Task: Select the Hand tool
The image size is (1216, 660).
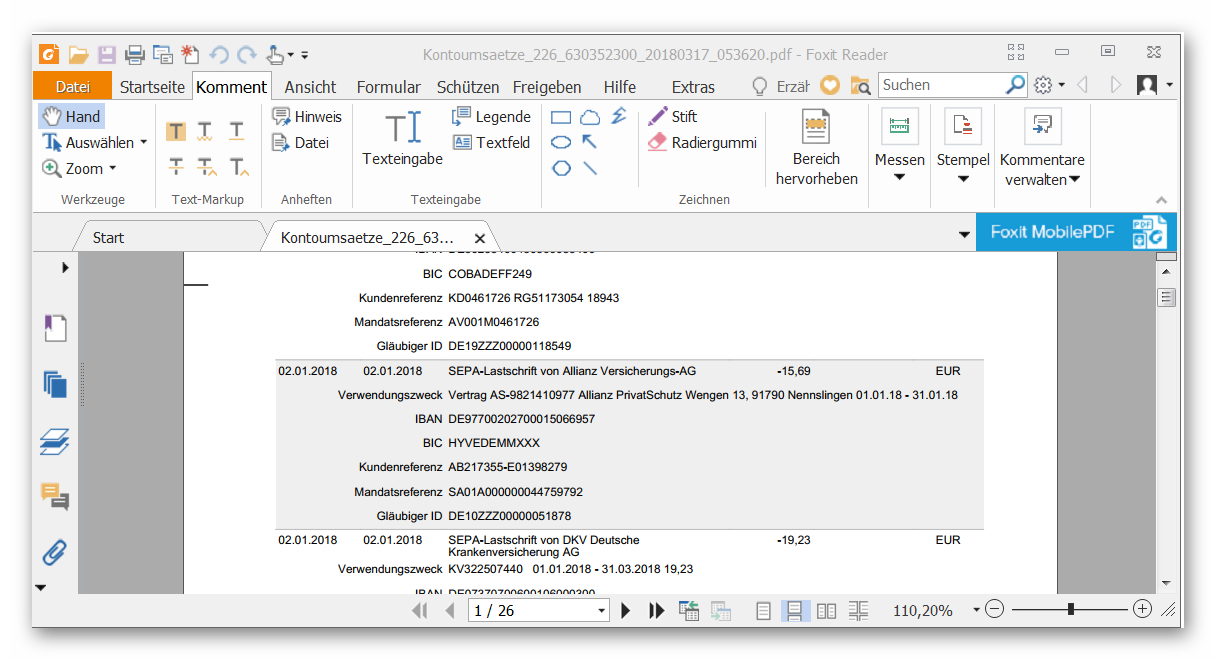Action: coord(71,116)
